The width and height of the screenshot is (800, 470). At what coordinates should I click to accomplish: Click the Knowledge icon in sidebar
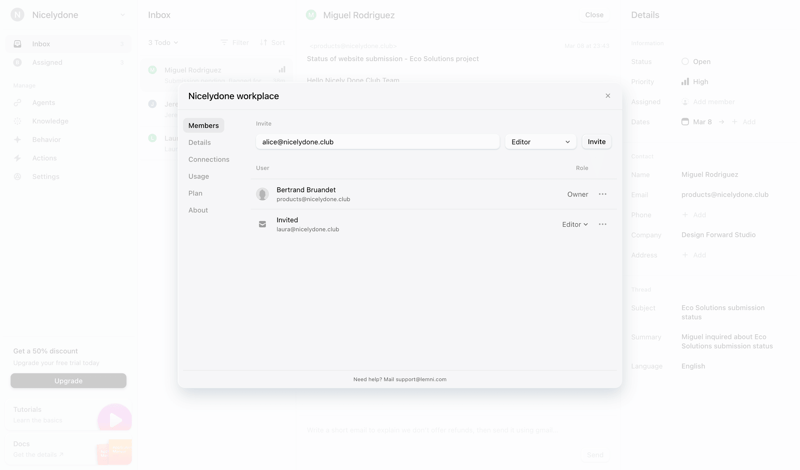coord(17,121)
